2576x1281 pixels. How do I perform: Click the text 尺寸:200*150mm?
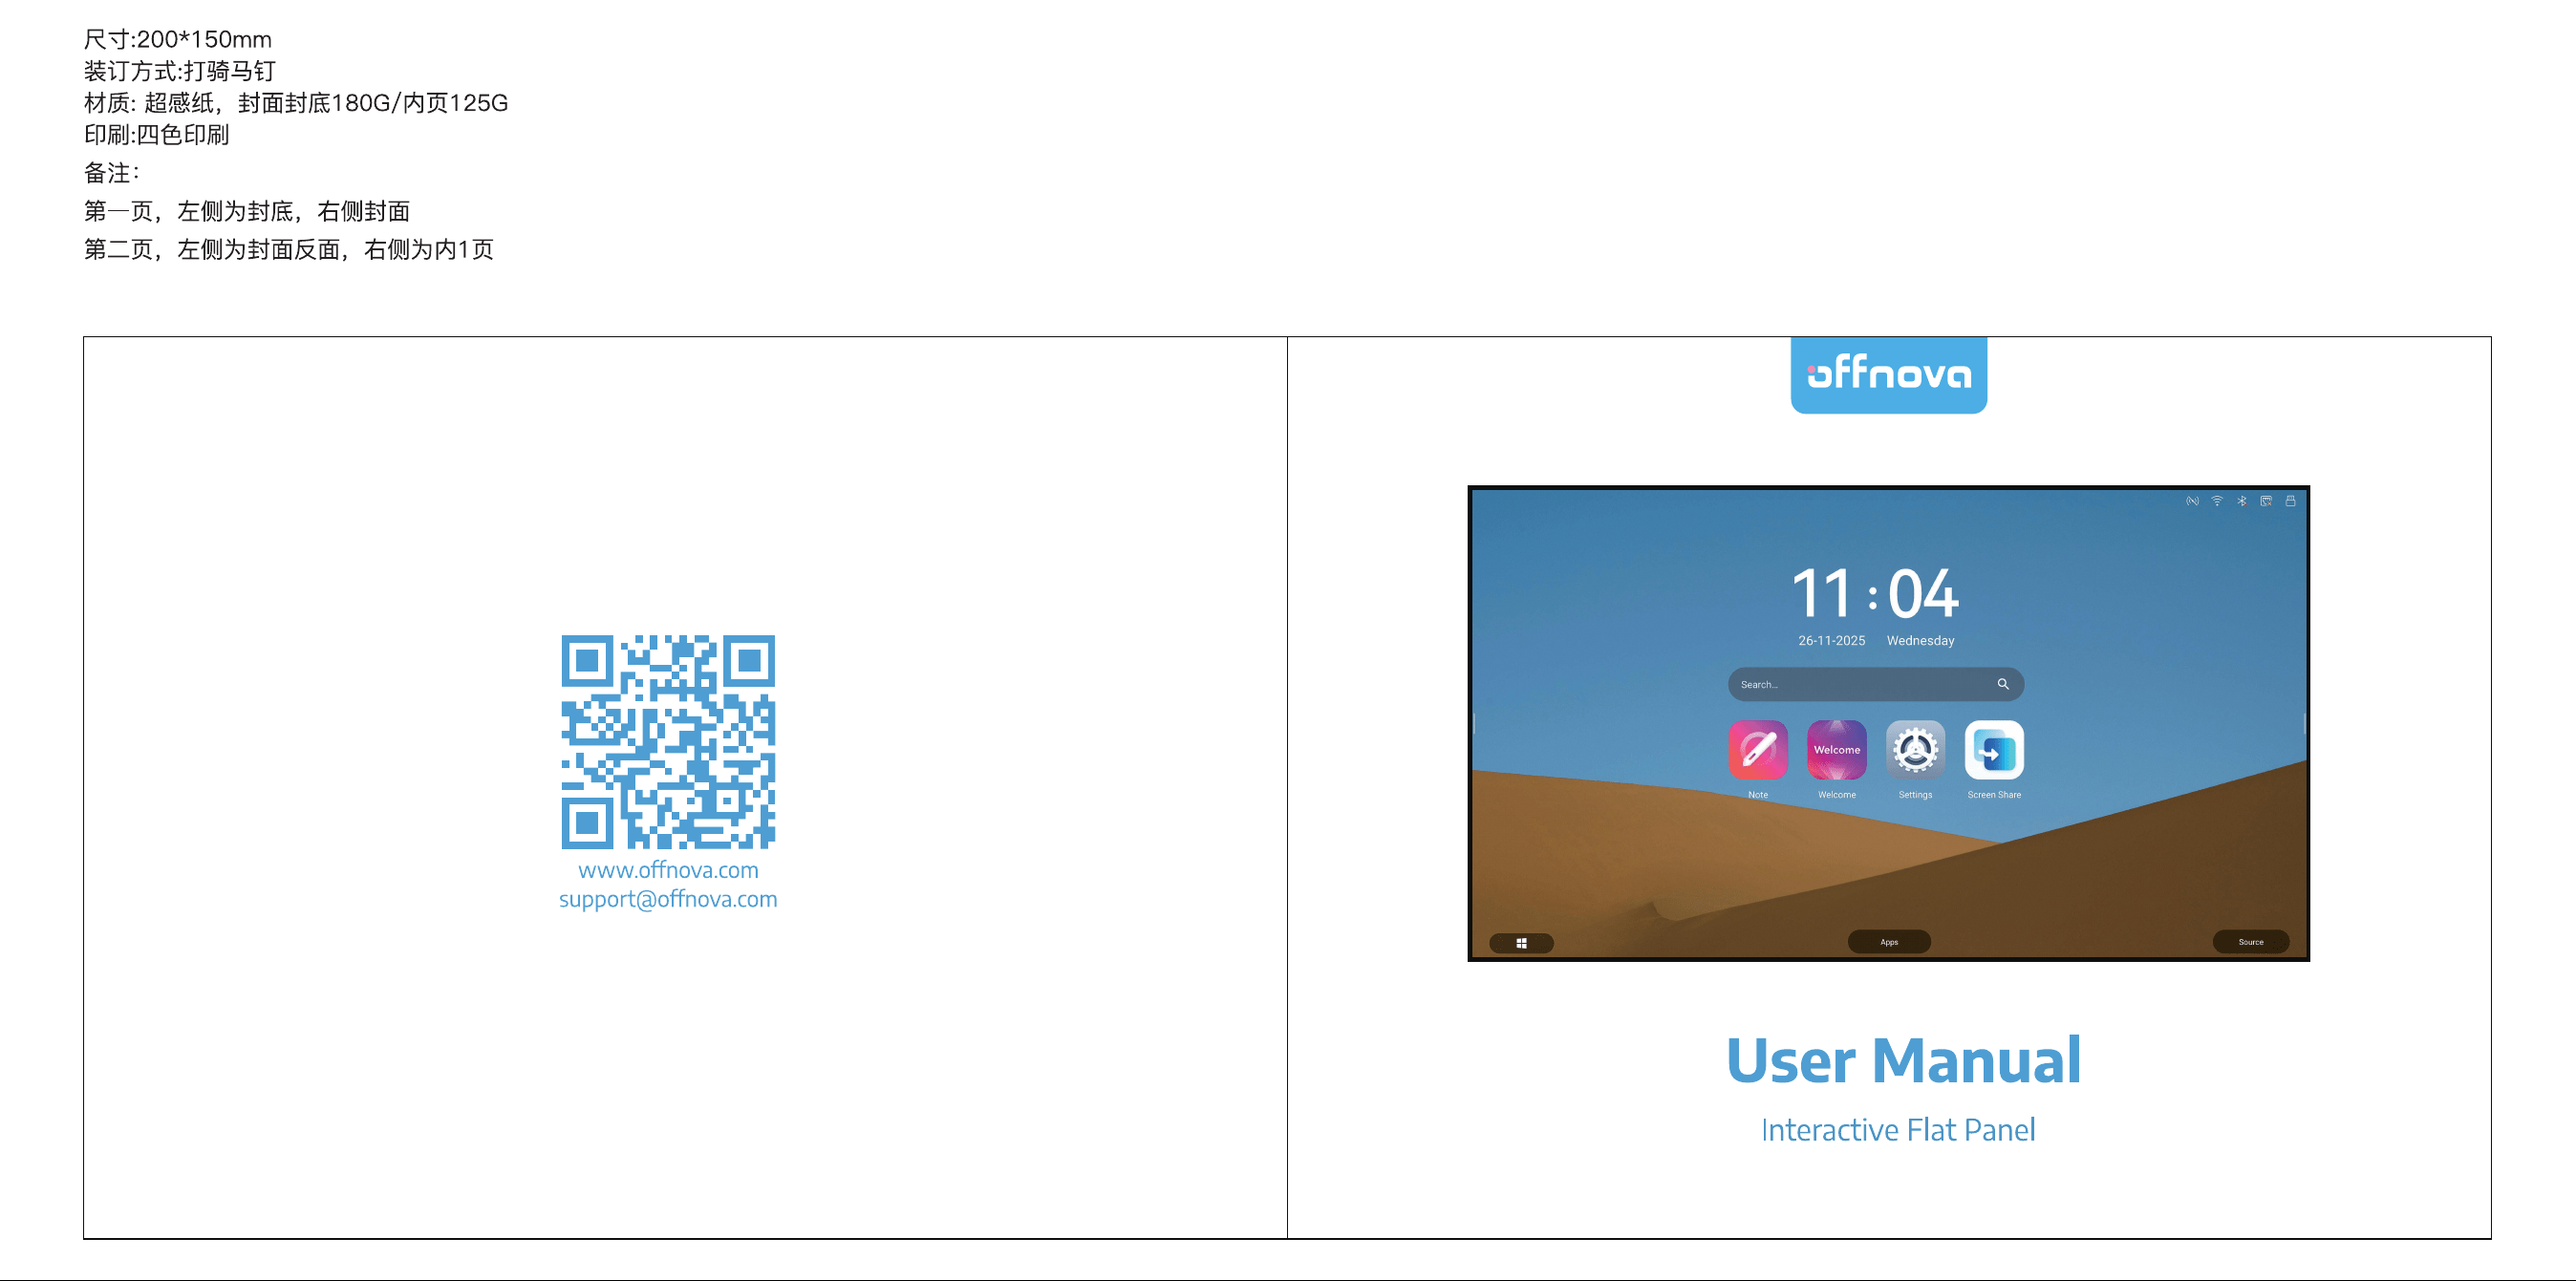tap(178, 39)
